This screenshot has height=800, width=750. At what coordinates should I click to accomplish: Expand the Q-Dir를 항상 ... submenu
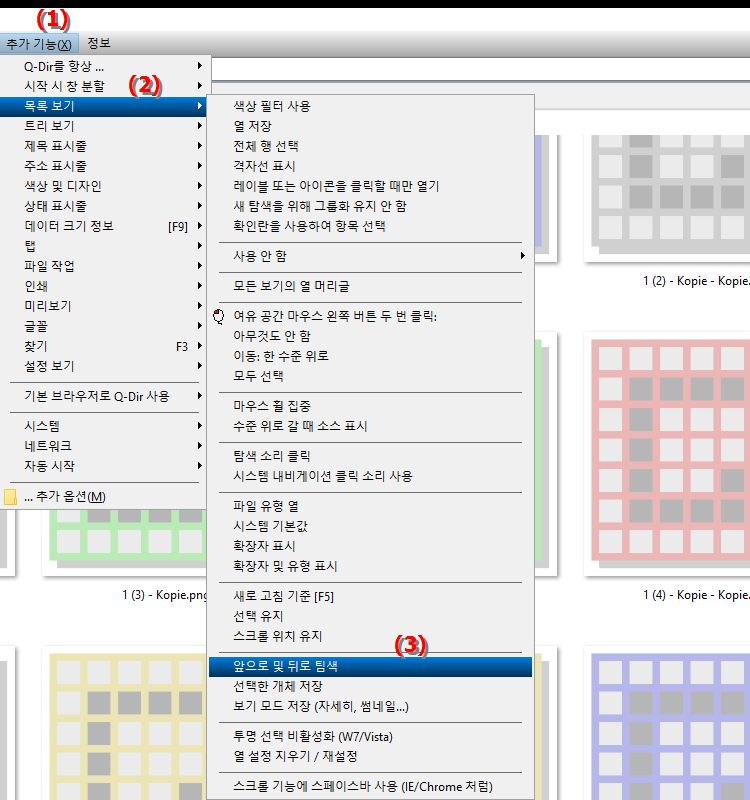pos(105,66)
